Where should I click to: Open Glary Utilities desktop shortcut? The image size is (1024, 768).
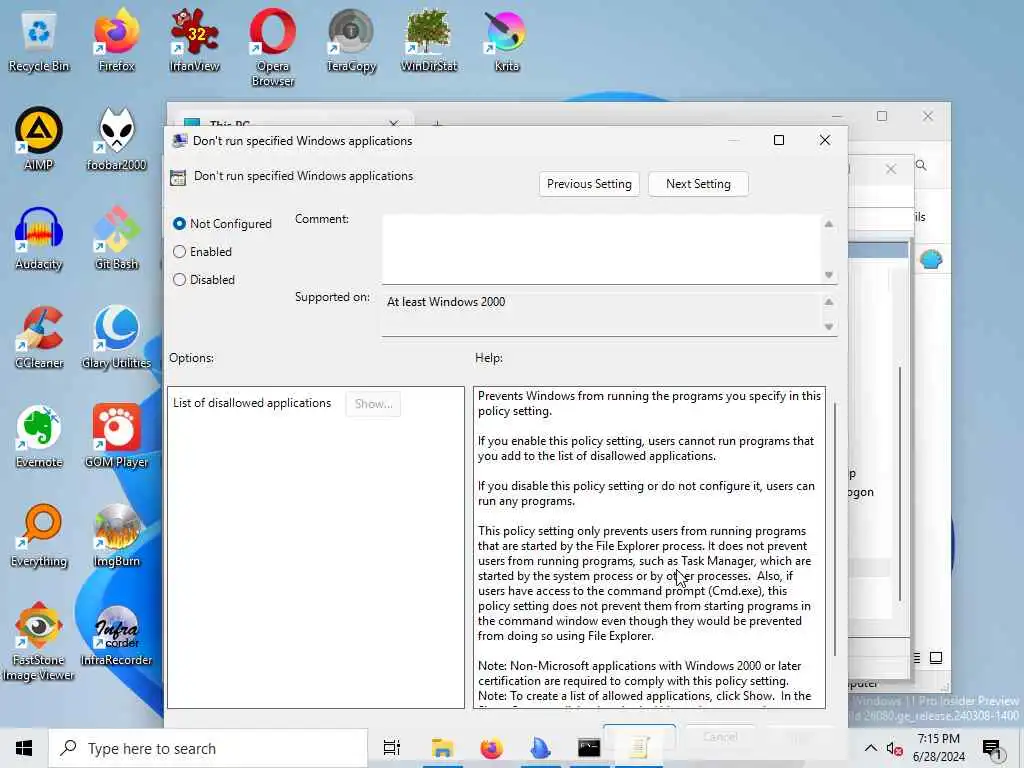(116, 338)
